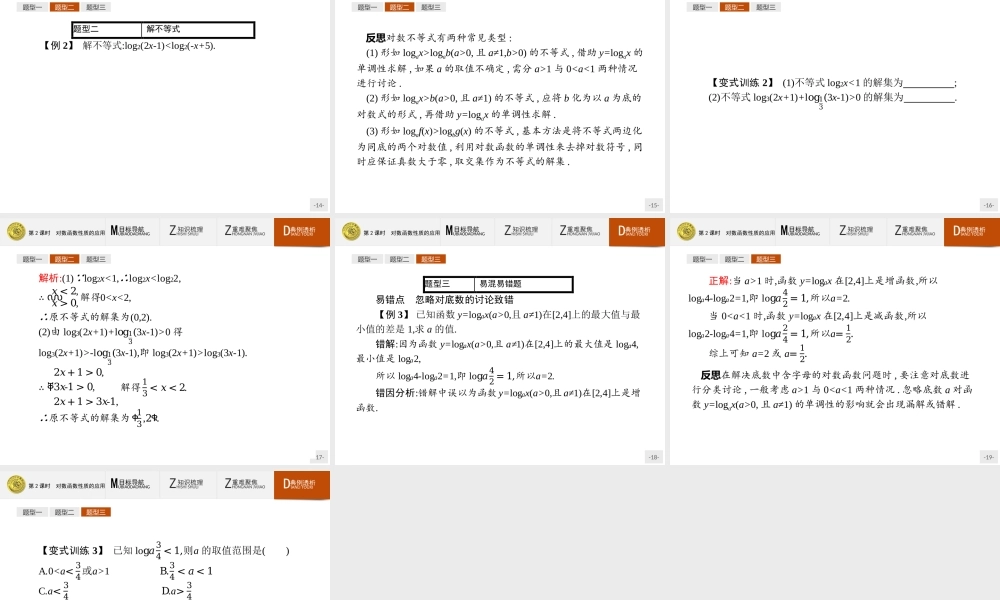This screenshot has width=1000, height=600.
Task: Open 知识梳理 tab on slide 18 header
Action: [x=521, y=231]
